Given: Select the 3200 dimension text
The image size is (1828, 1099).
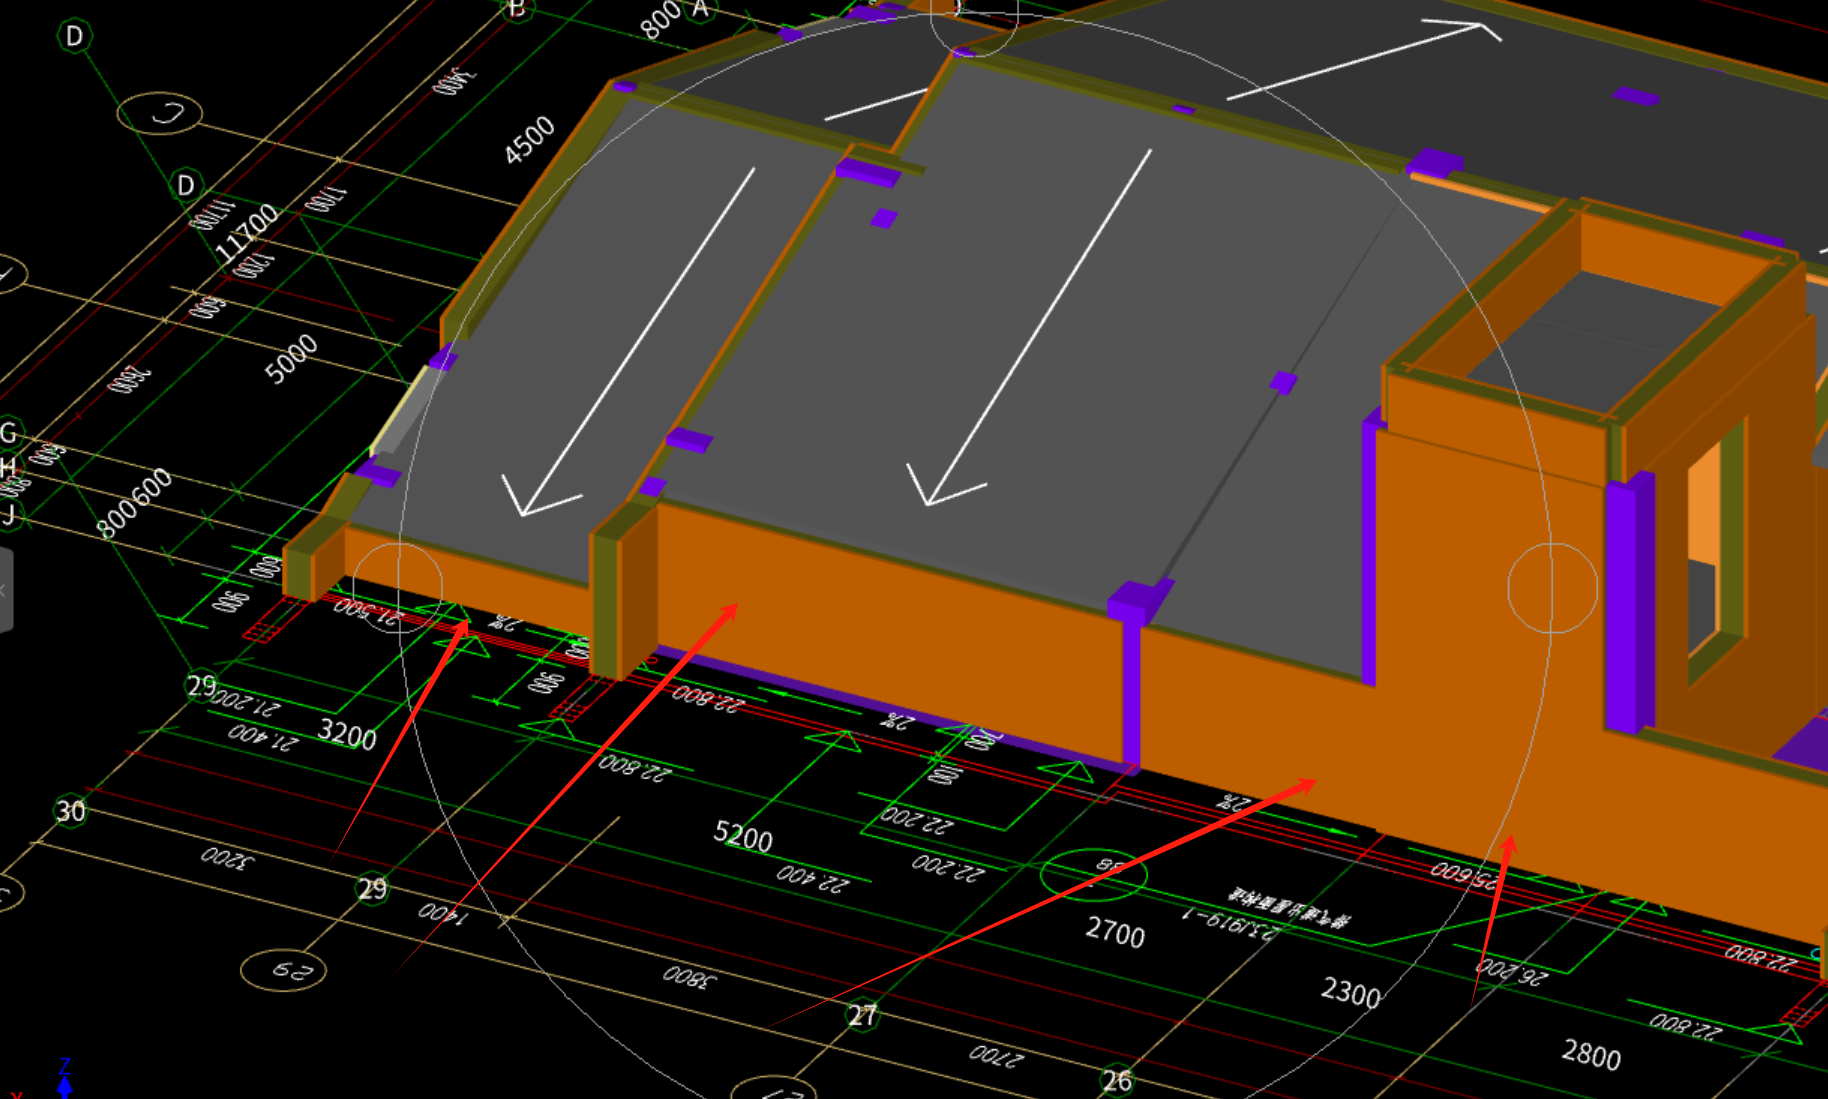Looking at the screenshot, I should (x=347, y=733).
